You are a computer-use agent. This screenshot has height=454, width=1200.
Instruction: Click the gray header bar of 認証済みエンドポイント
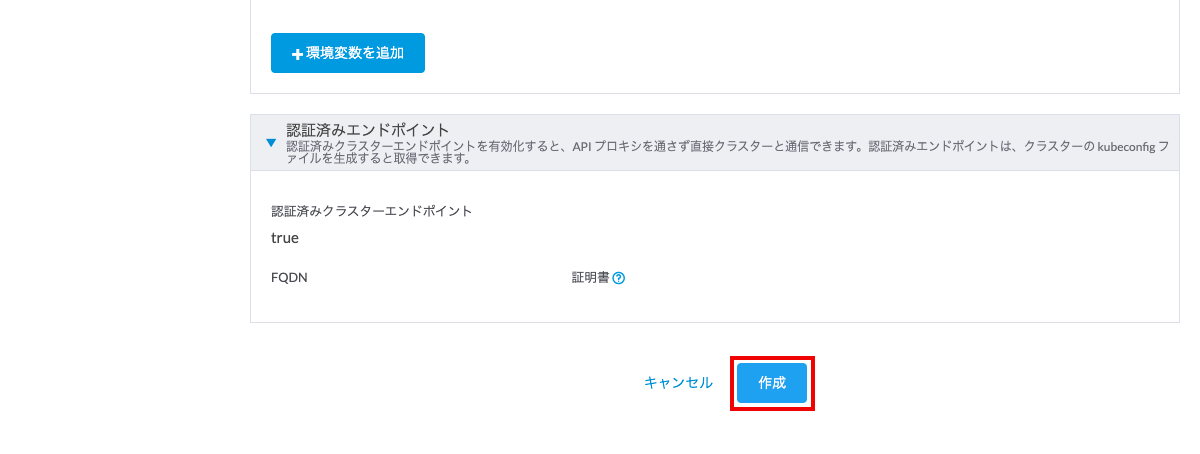point(715,143)
